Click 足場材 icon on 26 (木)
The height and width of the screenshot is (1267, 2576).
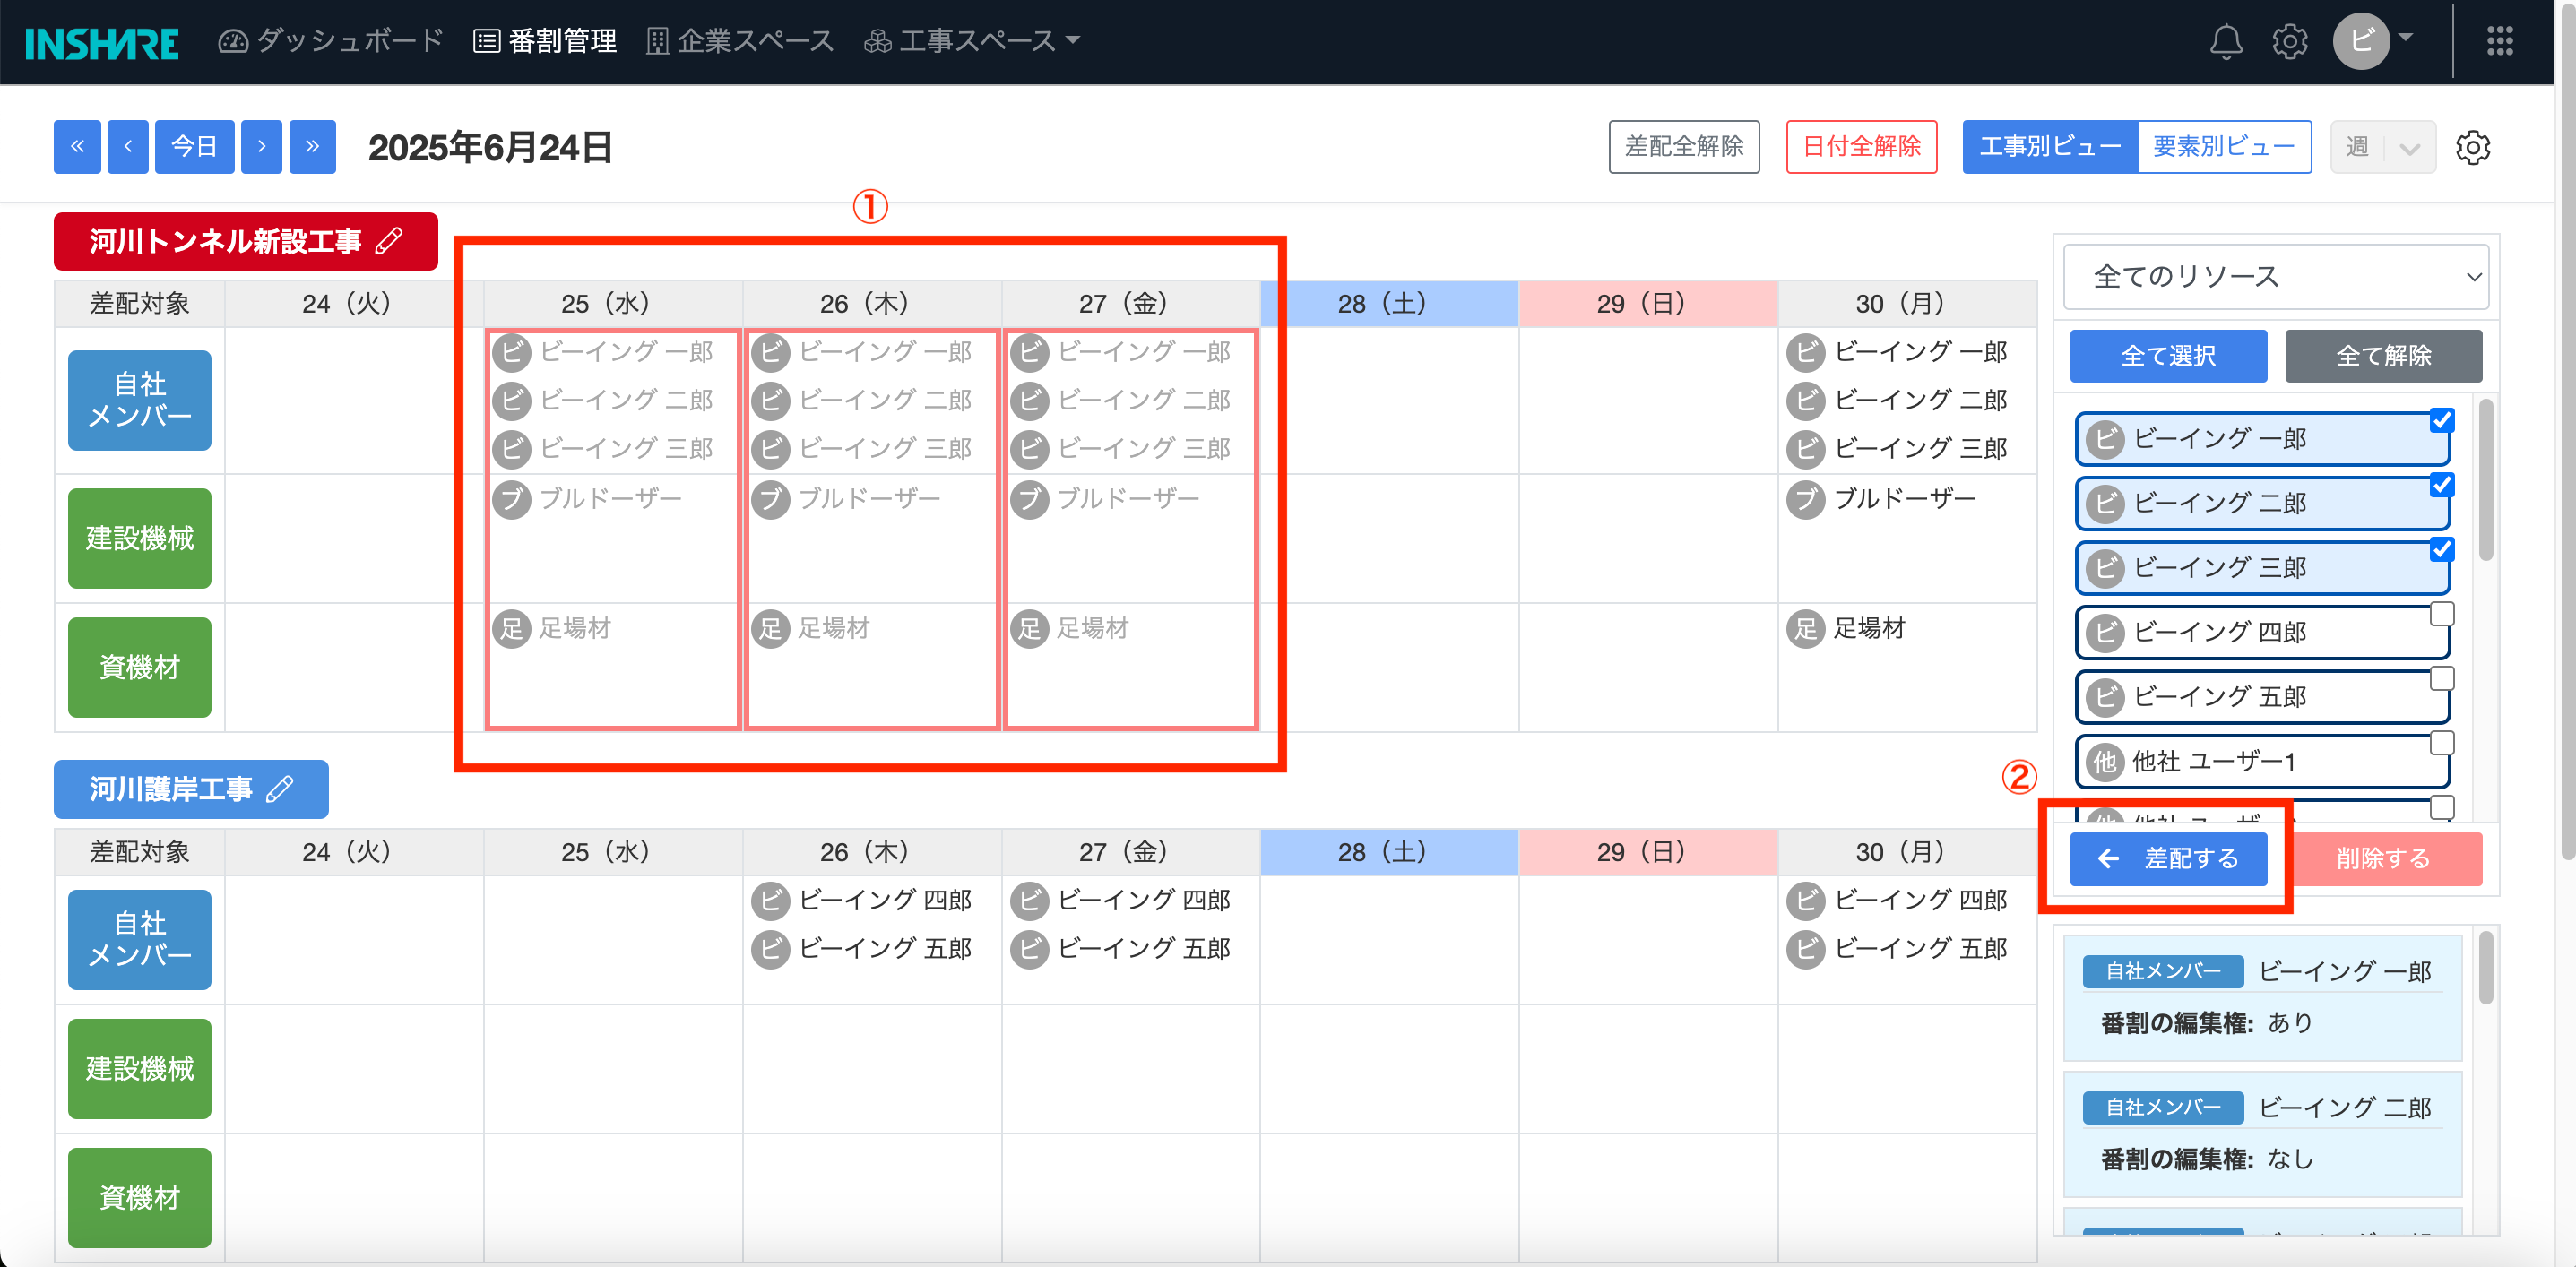(770, 628)
